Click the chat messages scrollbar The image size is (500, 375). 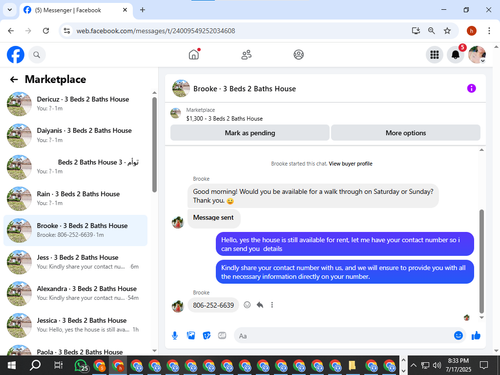point(481,261)
